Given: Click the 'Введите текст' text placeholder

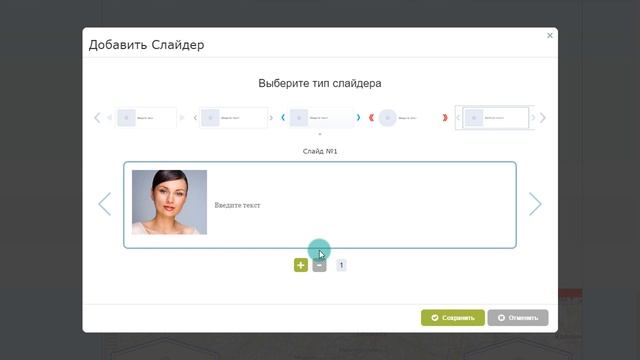Looking at the screenshot, I should pos(237,205).
